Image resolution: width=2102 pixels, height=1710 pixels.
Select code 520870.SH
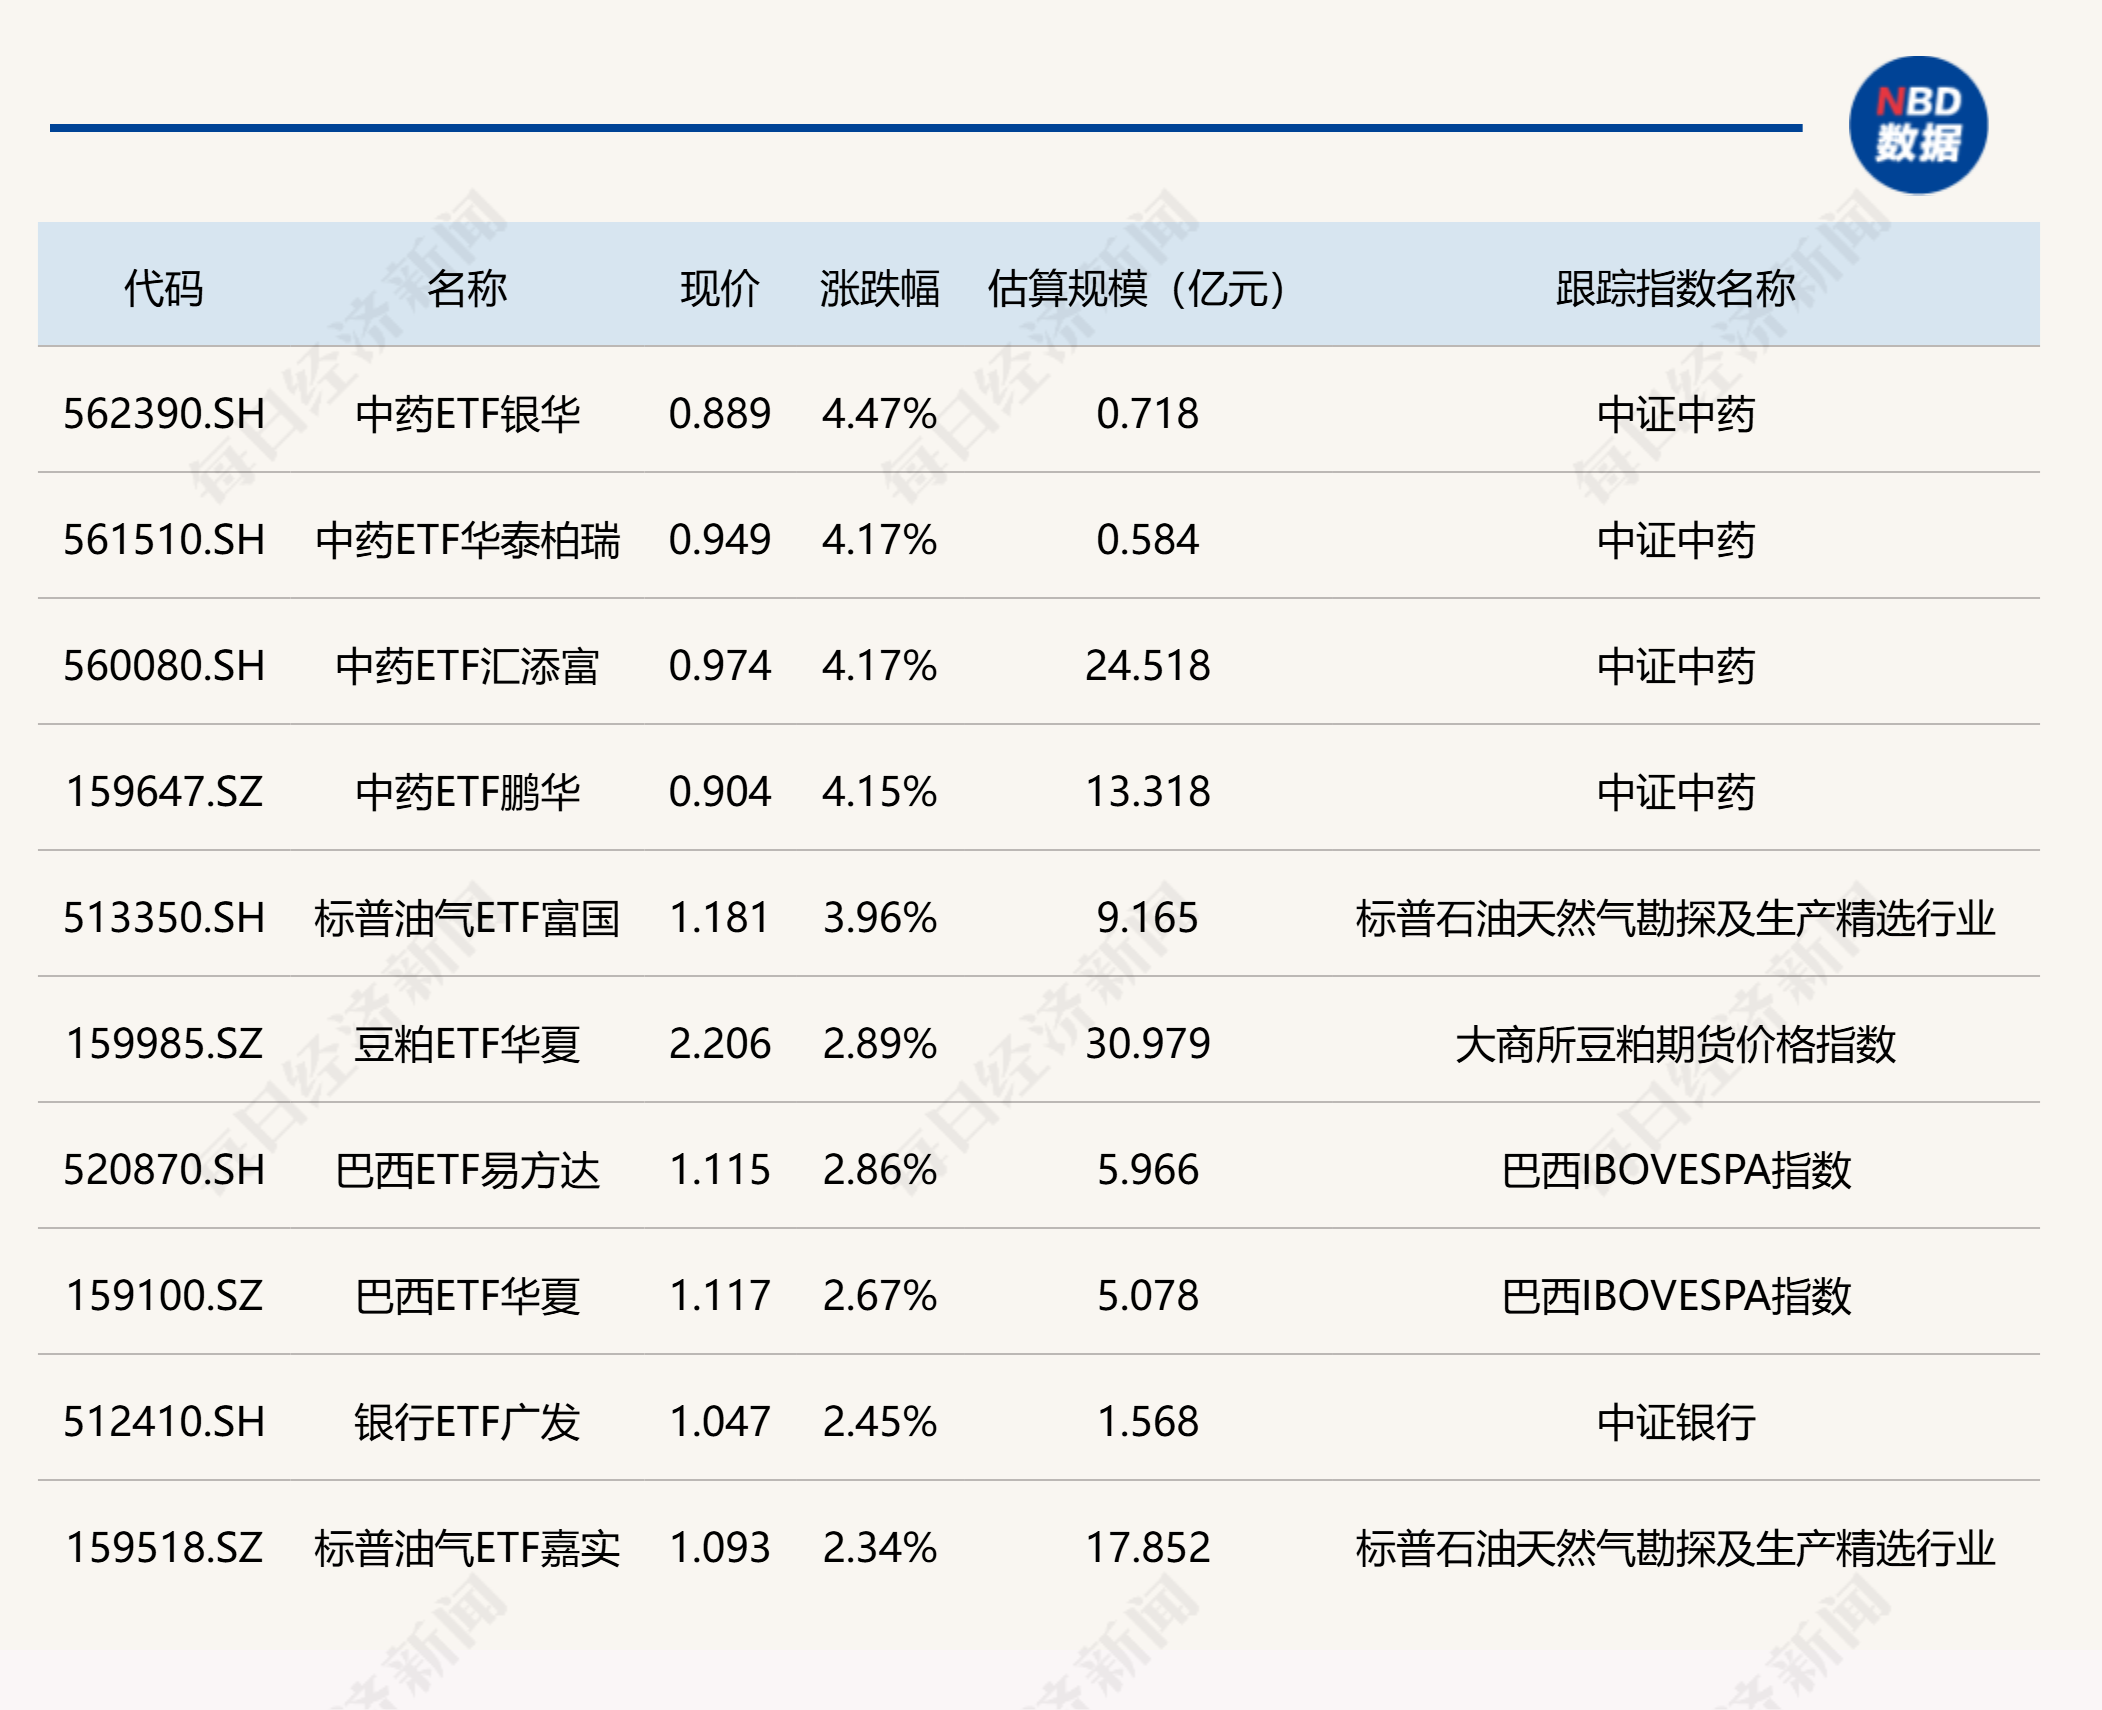164,1170
